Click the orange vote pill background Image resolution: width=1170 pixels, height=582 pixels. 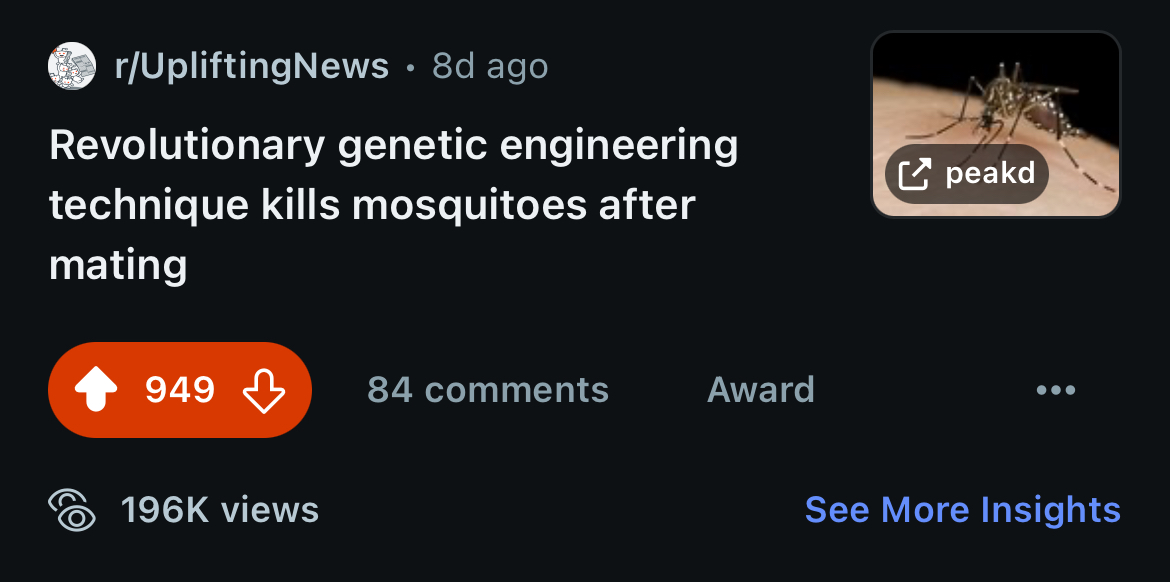pyautogui.click(x=180, y=389)
